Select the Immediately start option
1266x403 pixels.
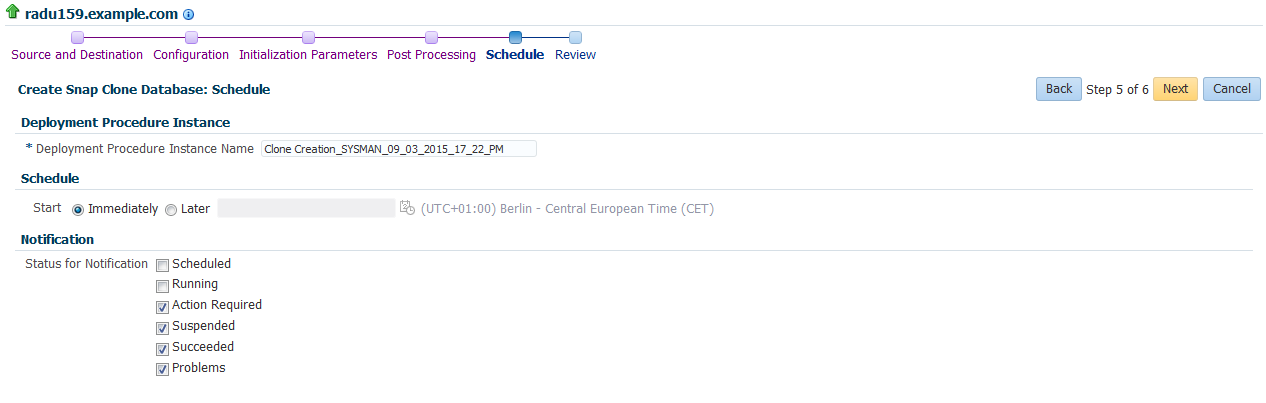78,210
